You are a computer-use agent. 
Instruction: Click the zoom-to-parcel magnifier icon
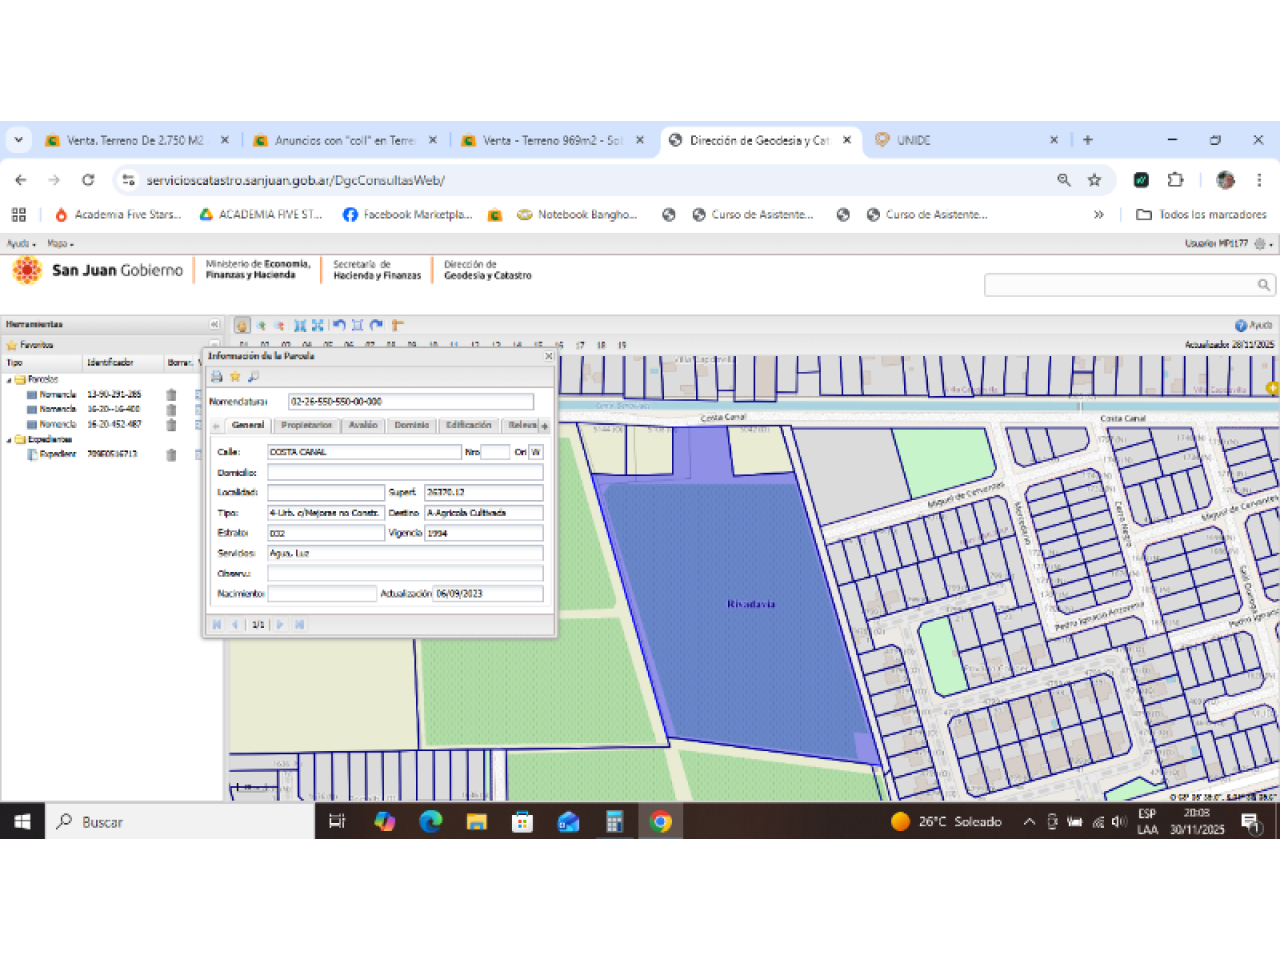pyautogui.click(x=253, y=377)
